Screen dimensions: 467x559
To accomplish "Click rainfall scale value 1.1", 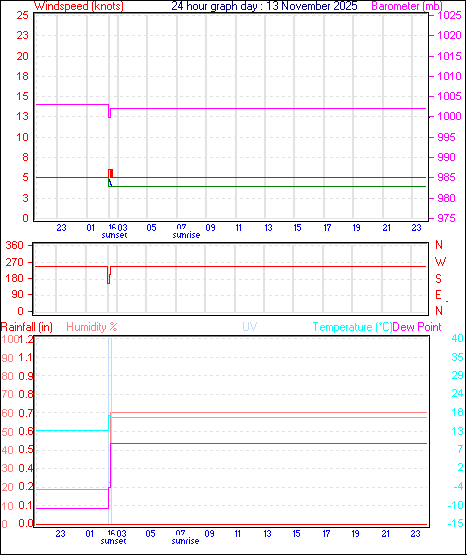I will click(26, 357).
